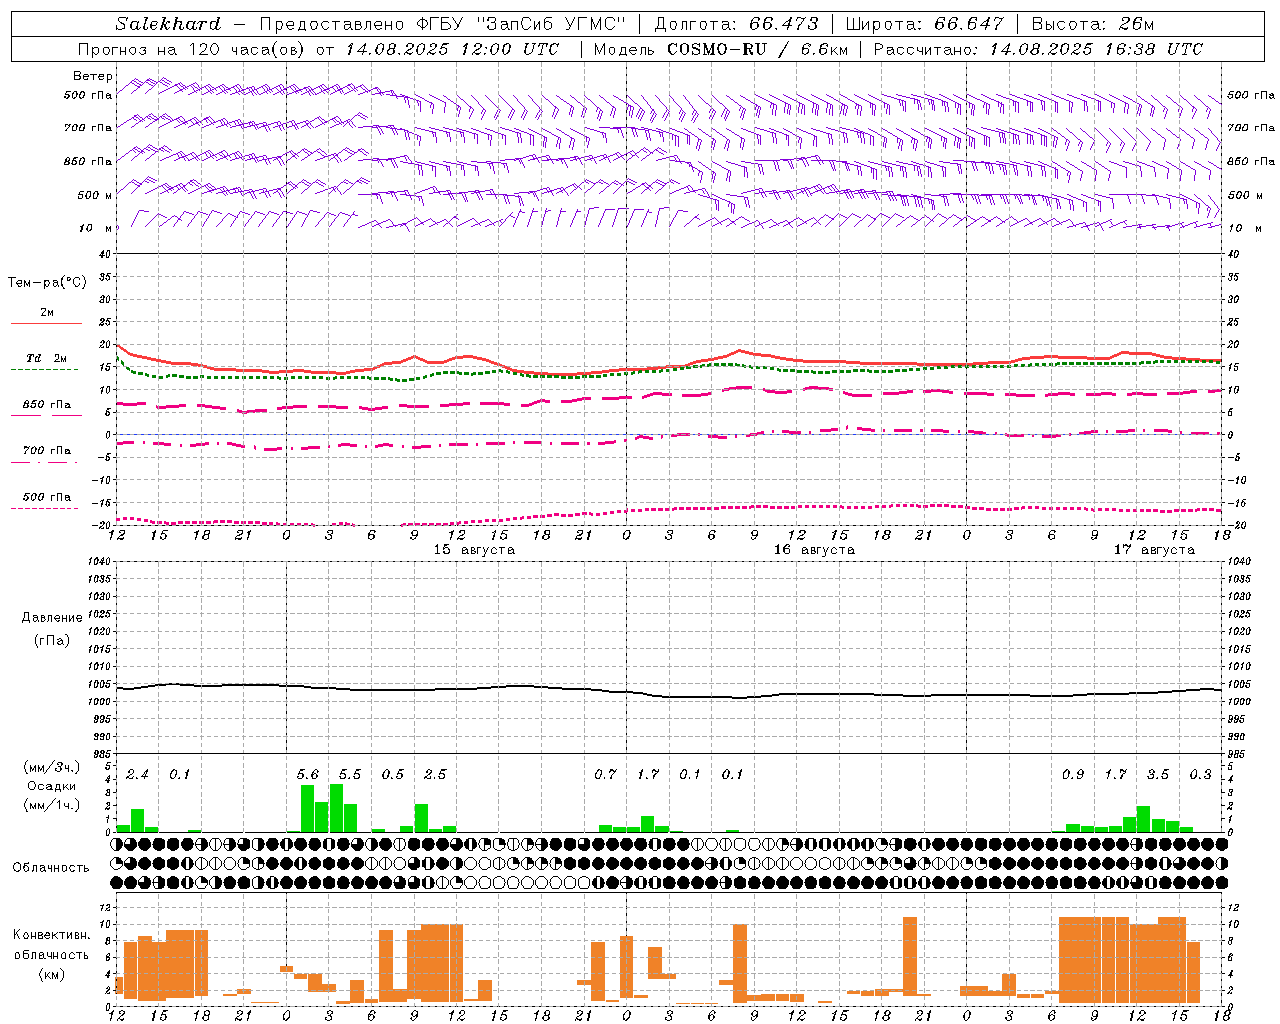Select the 3.5 precipitation total

click(1158, 775)
